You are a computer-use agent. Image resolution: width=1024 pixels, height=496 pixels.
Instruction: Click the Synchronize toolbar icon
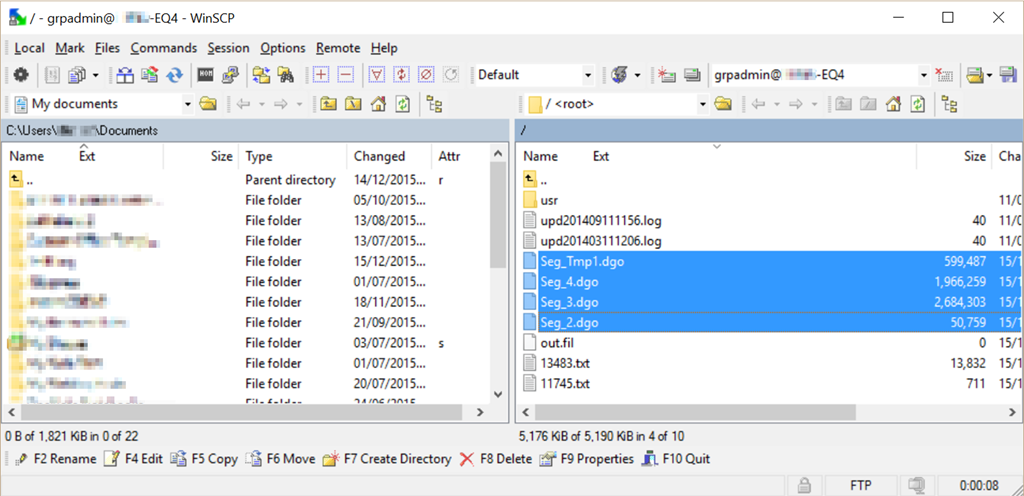[150, 75]
